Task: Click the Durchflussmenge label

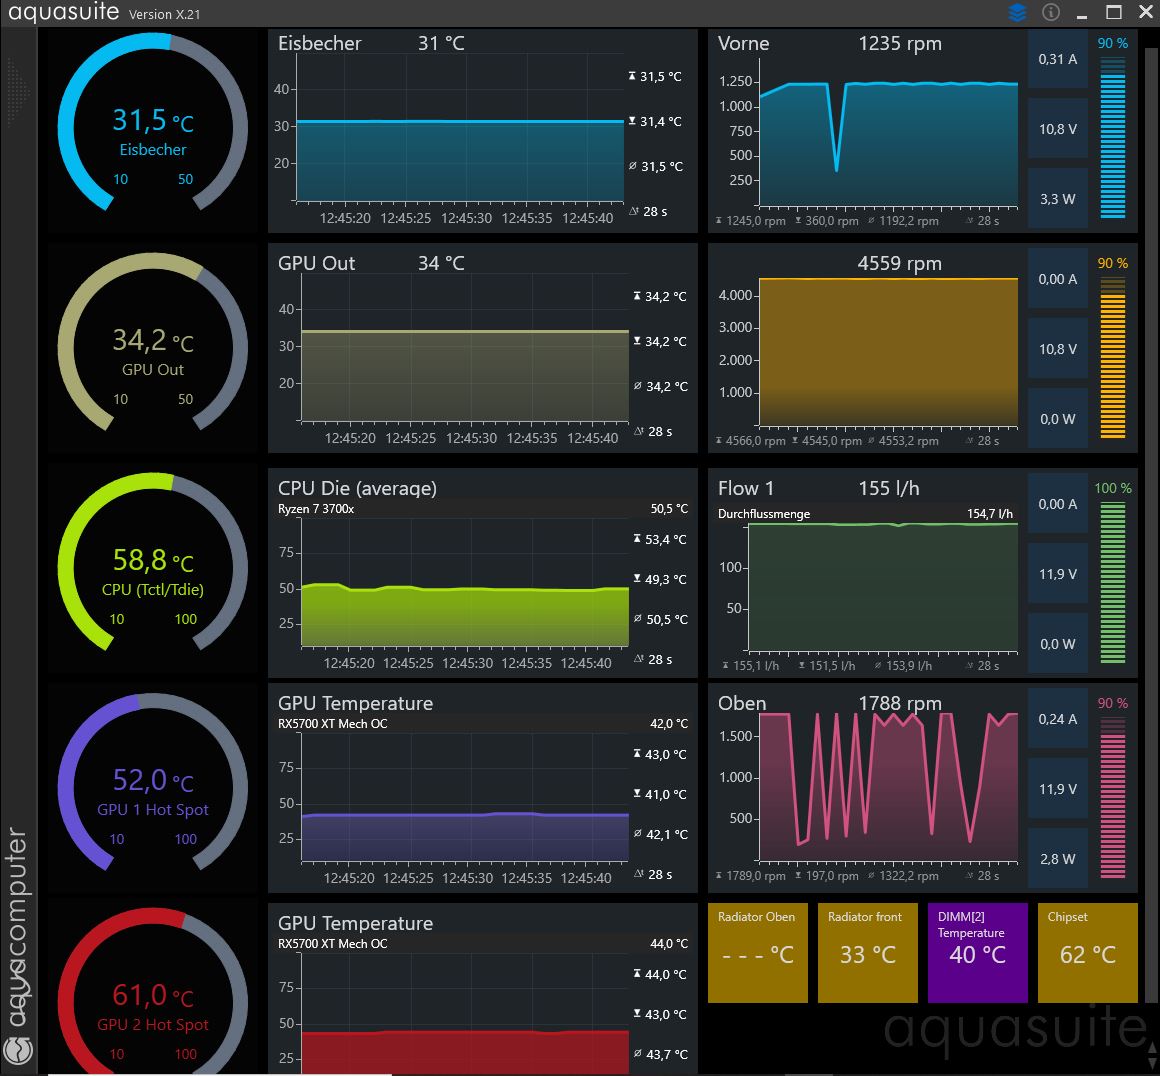Action: (764, 514)
